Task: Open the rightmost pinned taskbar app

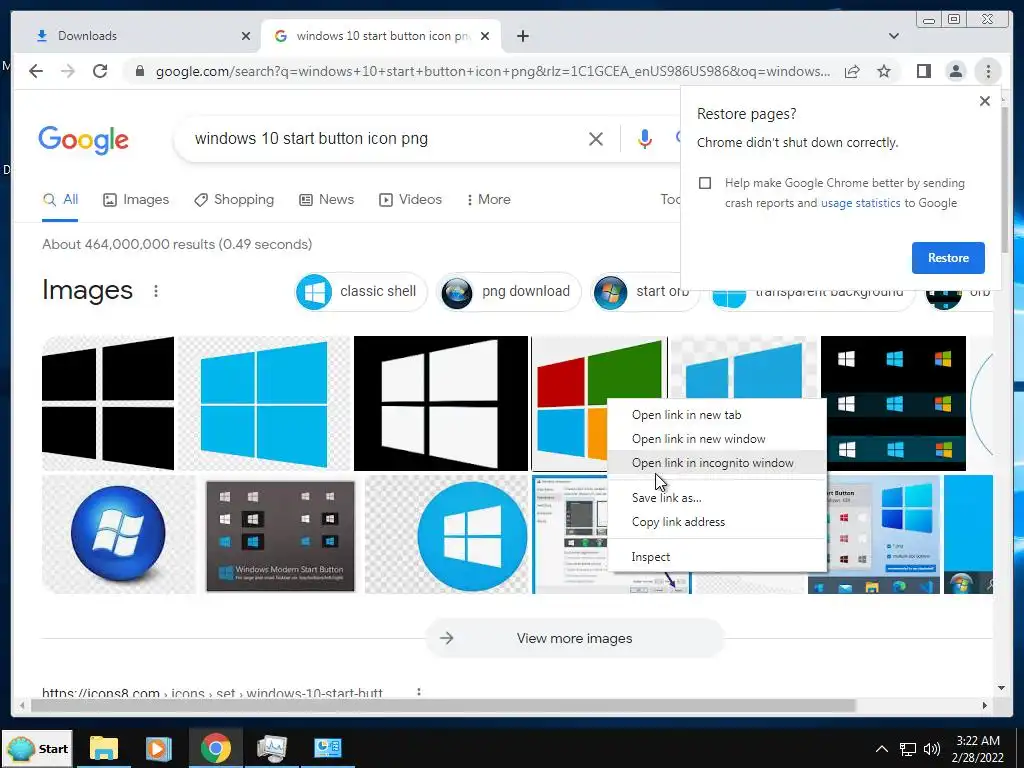Action: pyautogui.click(x=327, y=748)
